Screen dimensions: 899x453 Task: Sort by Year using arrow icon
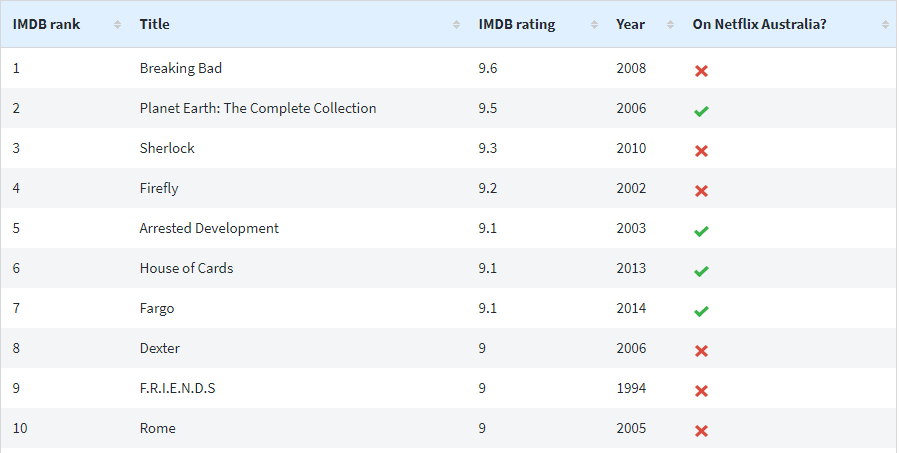pos(670,25)
